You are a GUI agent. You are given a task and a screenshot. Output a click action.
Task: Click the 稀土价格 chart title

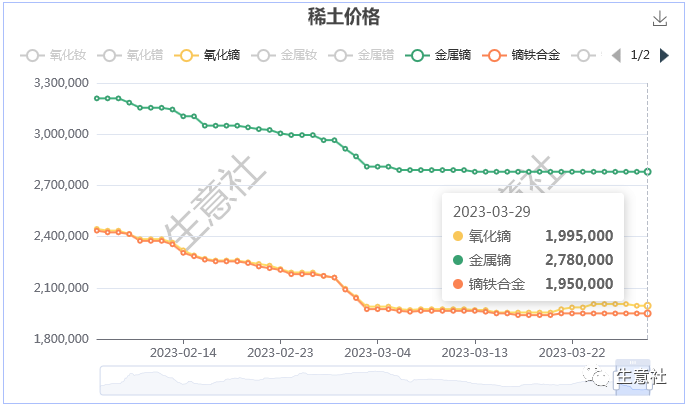point(344,17)
